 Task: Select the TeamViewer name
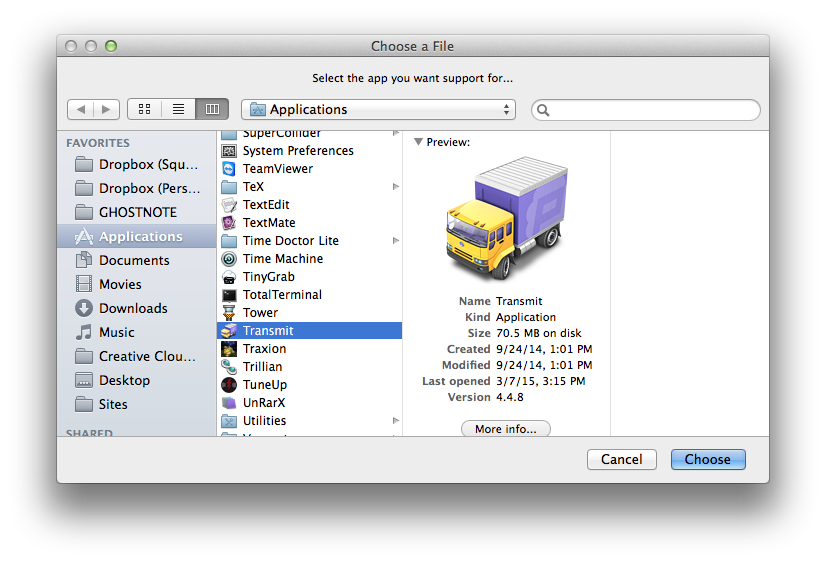click(278, 169)
